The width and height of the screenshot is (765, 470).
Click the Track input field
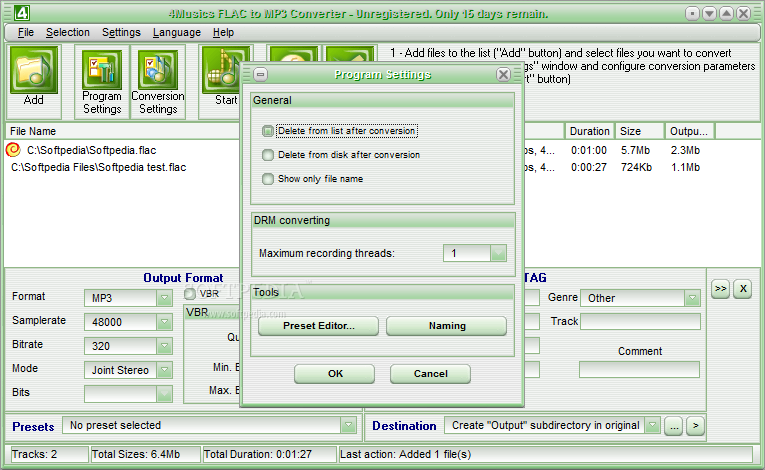point(640,321)
